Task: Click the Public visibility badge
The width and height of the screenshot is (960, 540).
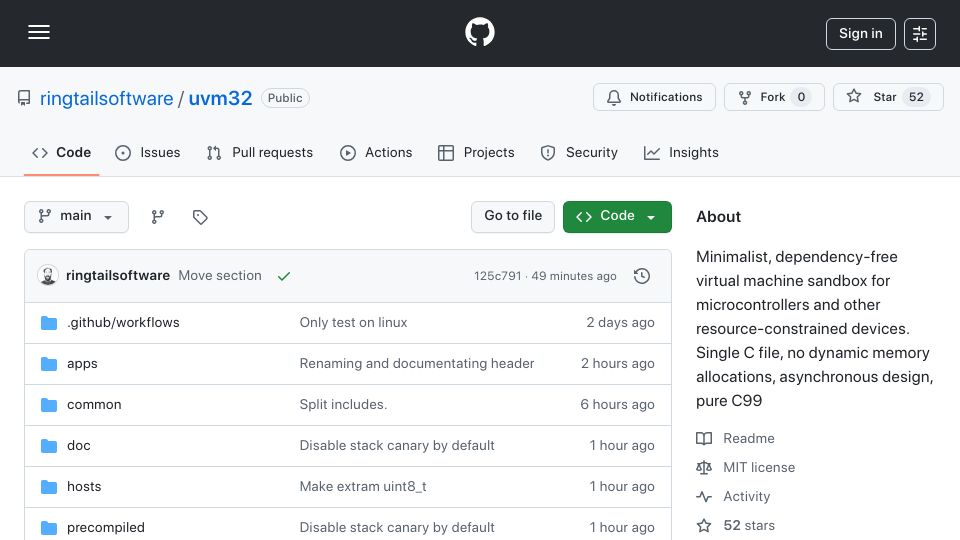Action: [x=285, y=98]
